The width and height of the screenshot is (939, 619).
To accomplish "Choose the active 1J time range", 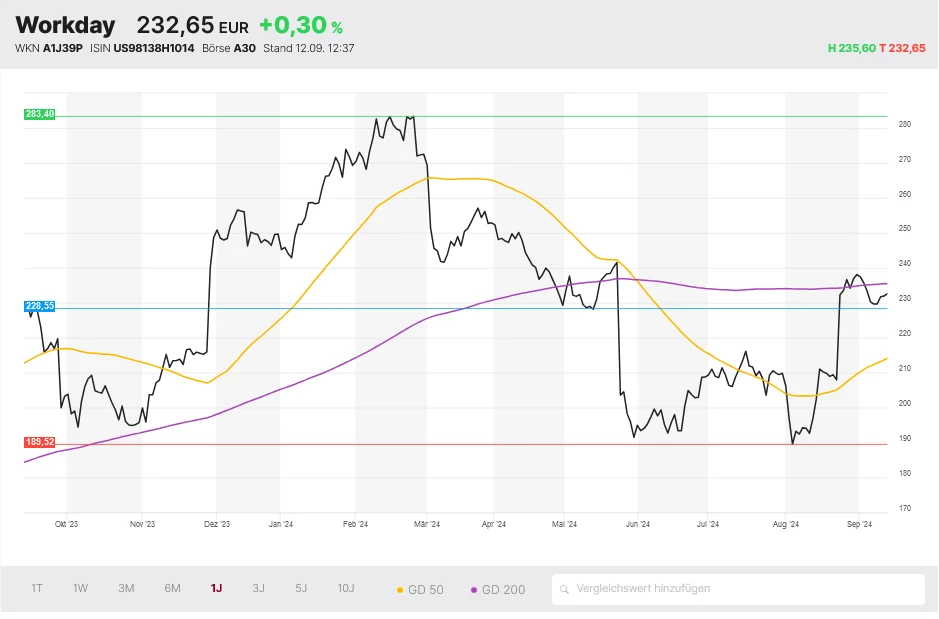I will point(216,588).
